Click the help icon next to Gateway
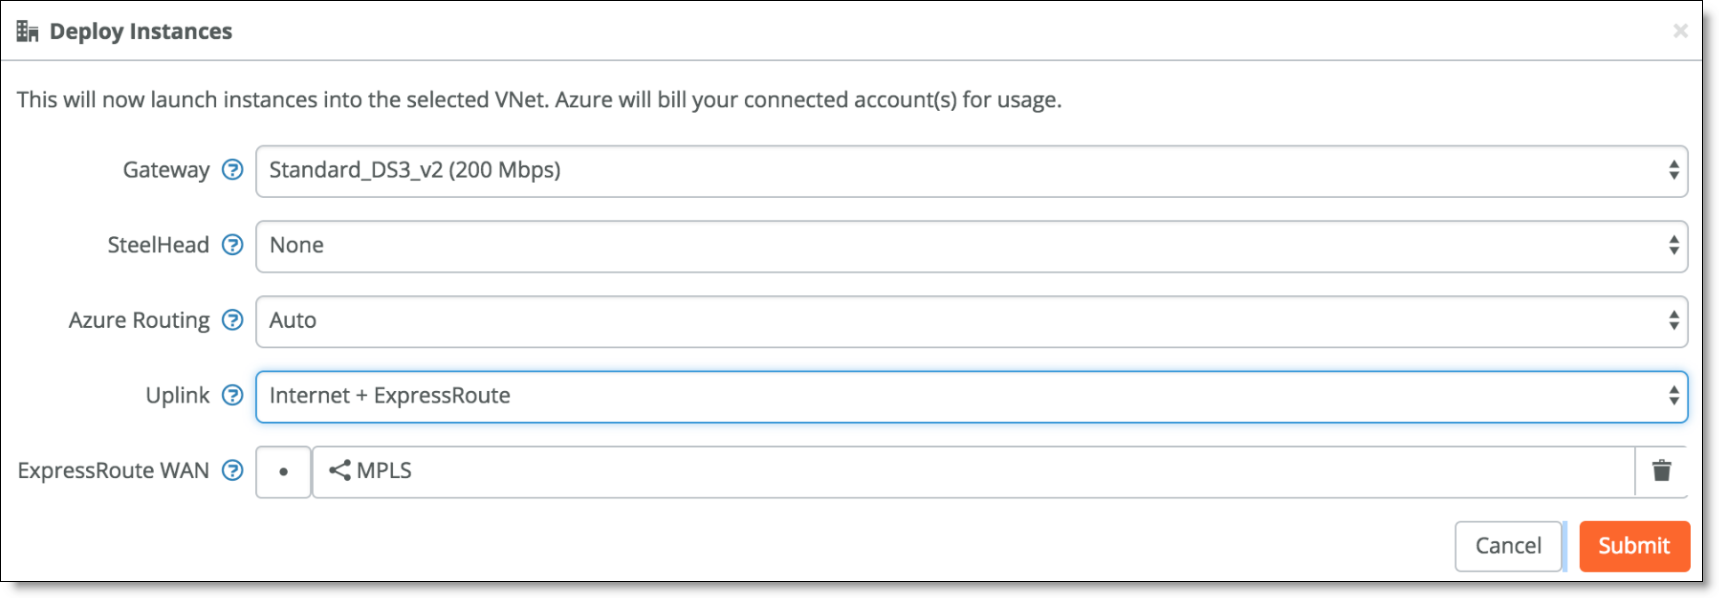 click(x=232, y=170)
